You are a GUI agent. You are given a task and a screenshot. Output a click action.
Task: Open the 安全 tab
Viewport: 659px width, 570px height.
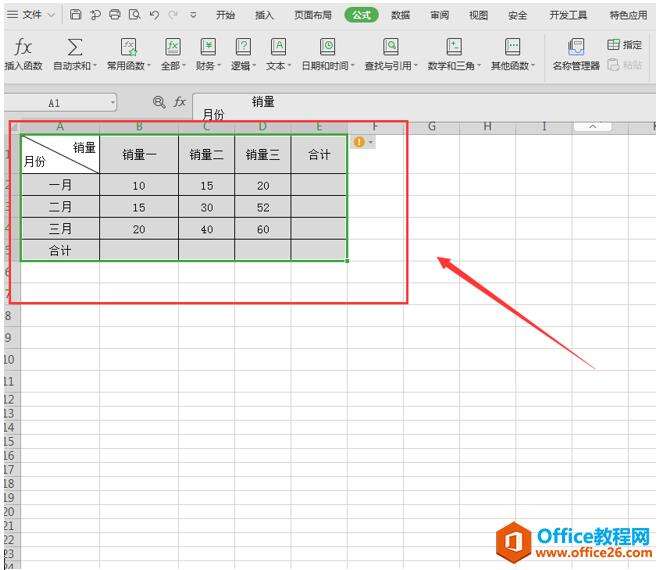click(x=517, y=15)
